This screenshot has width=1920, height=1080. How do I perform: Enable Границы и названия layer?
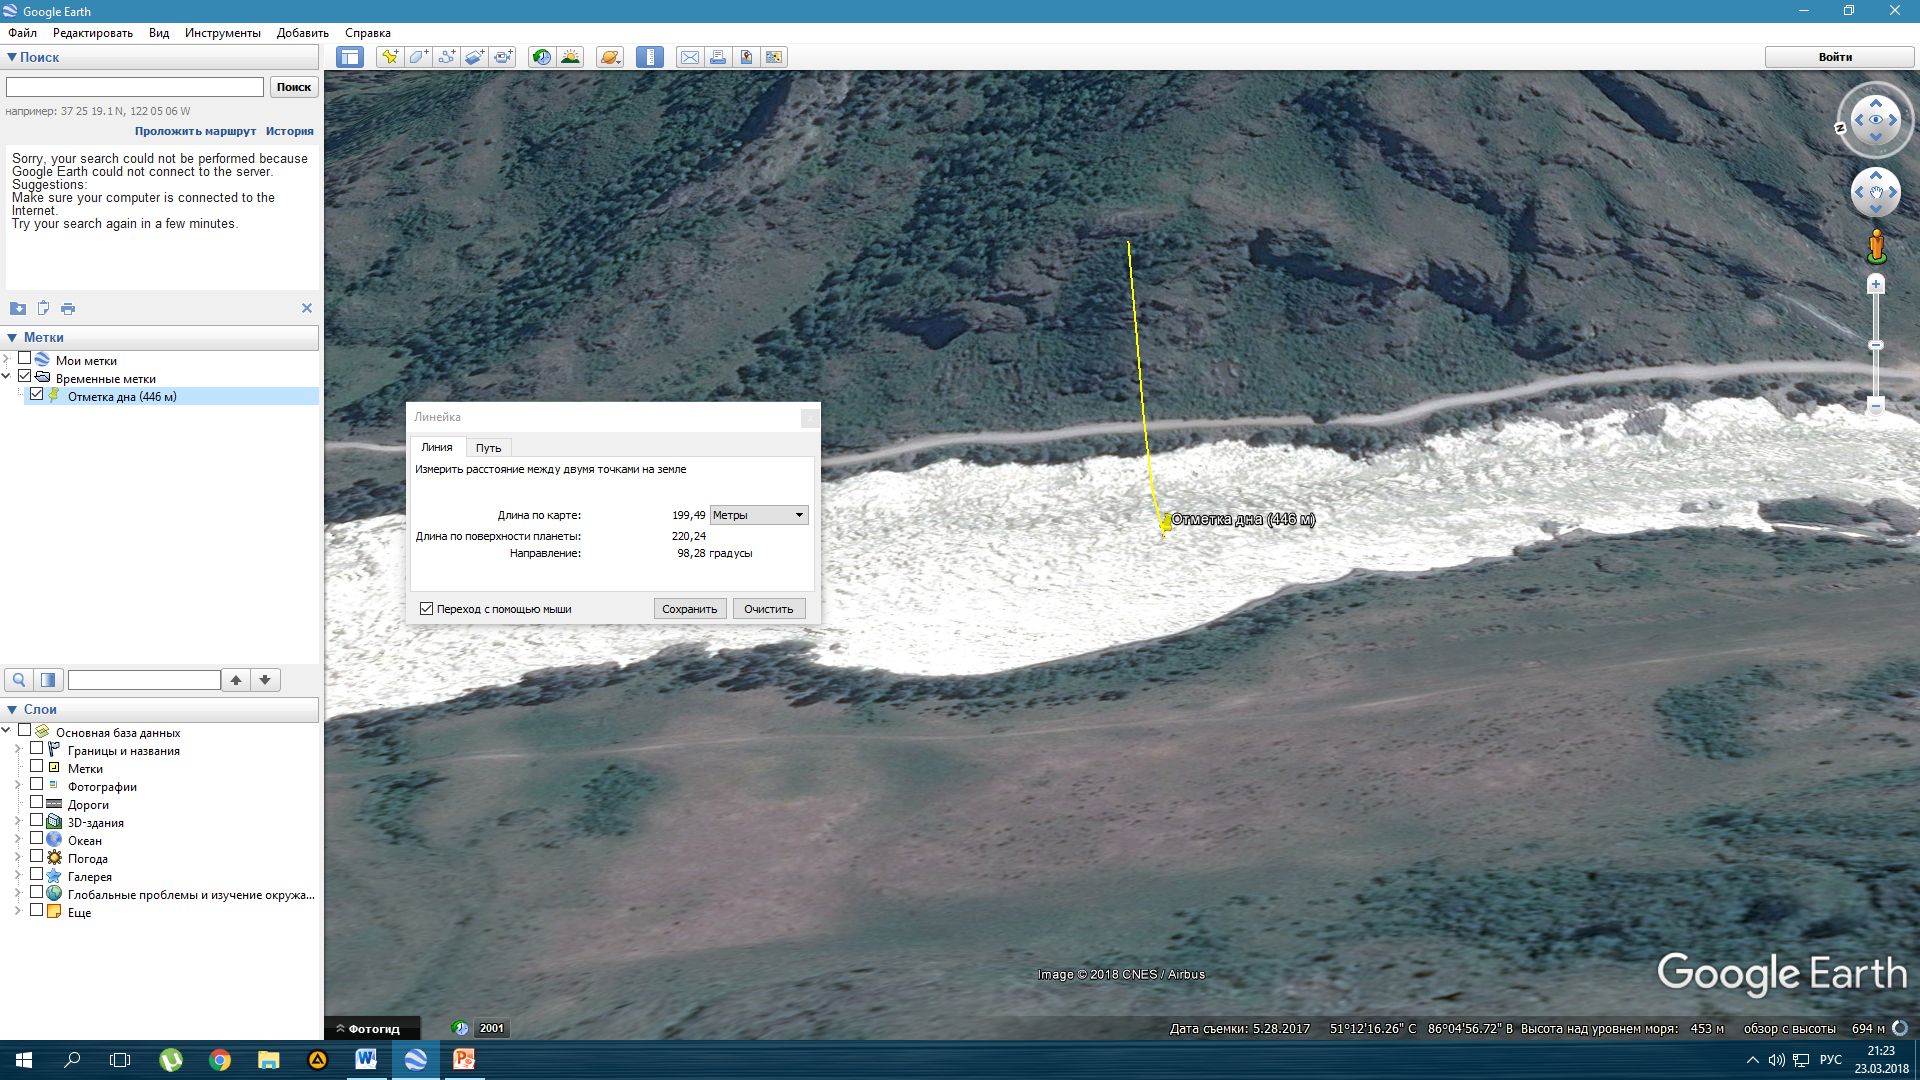point(37,748)
